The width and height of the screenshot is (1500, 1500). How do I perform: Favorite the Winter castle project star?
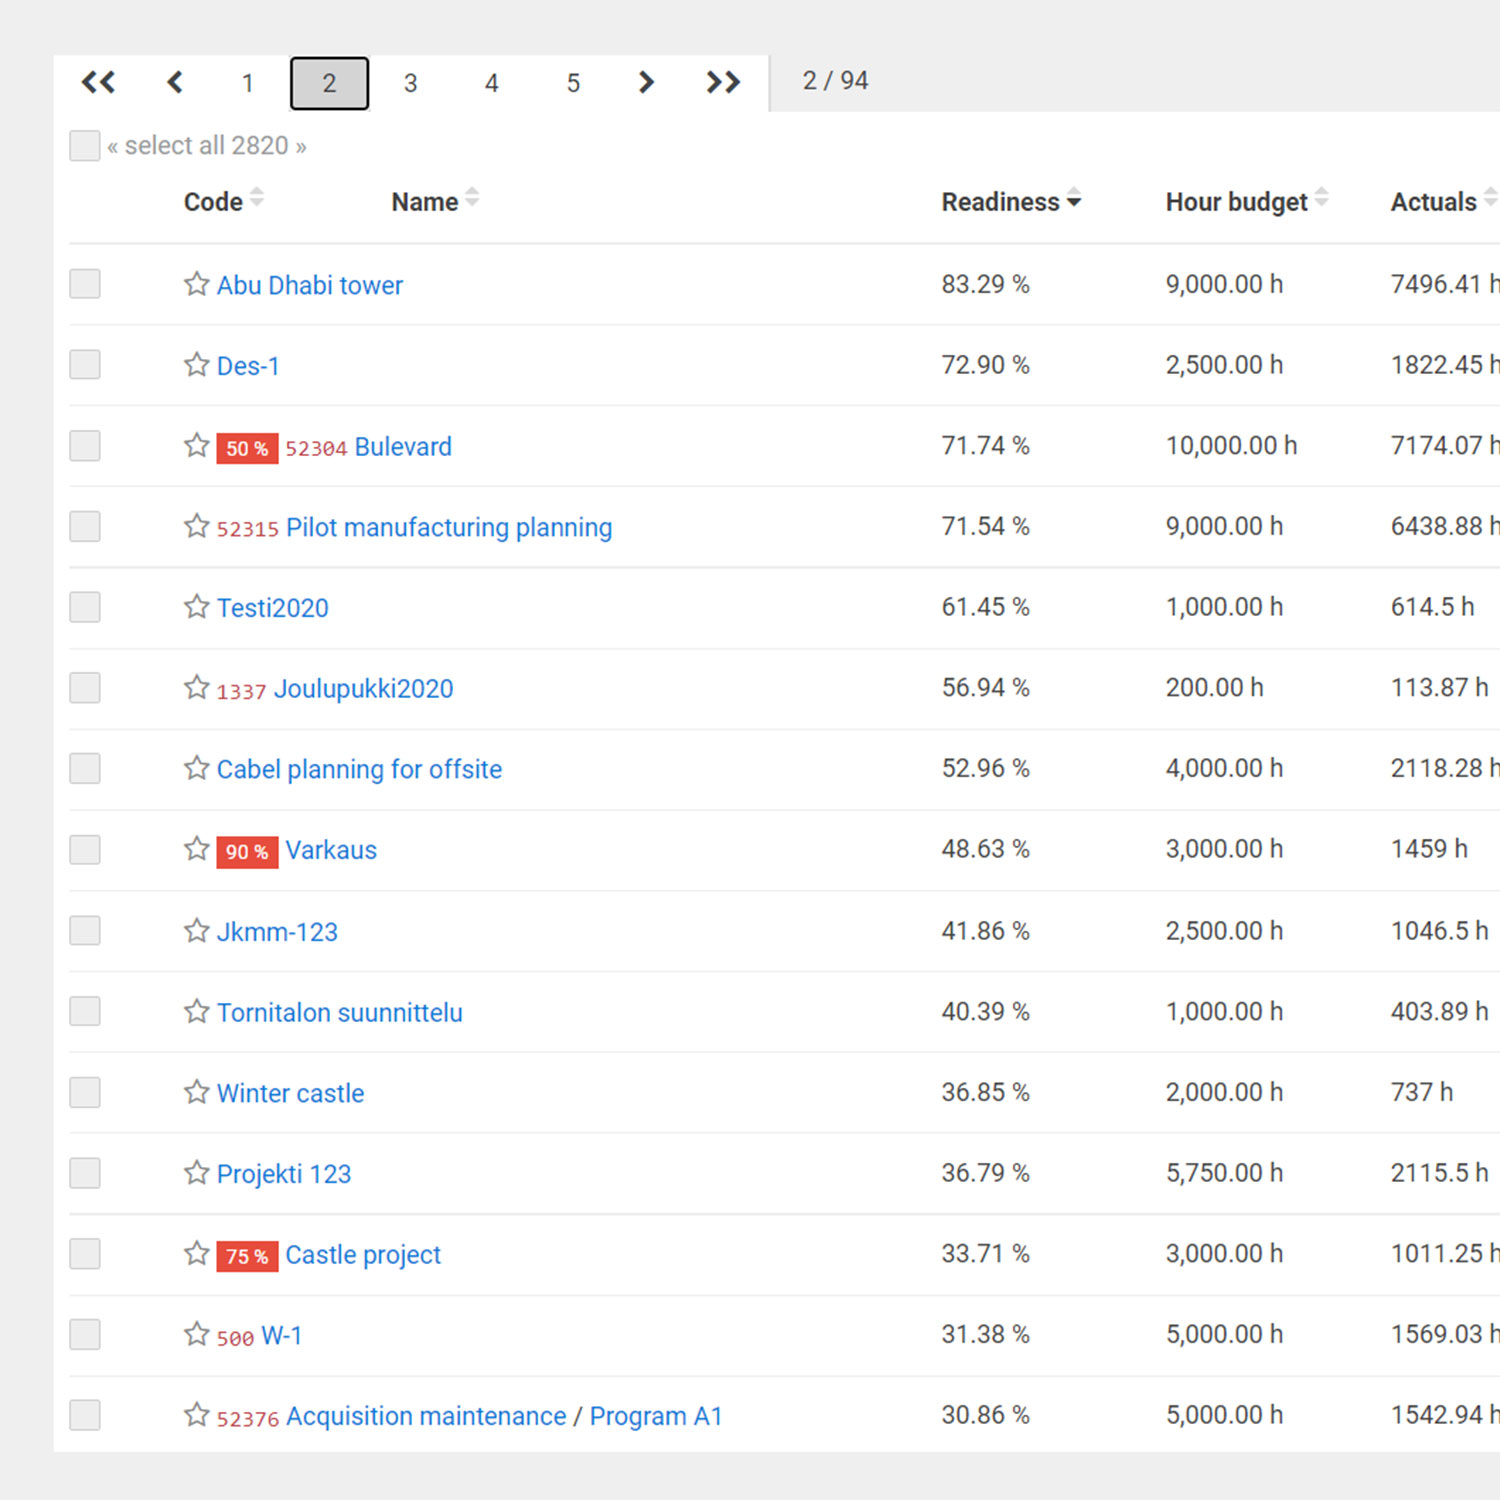196,1092
